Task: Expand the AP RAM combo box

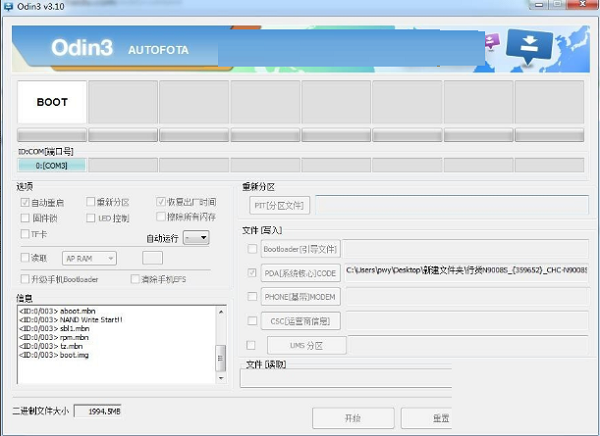Action: tap(89, 258)
